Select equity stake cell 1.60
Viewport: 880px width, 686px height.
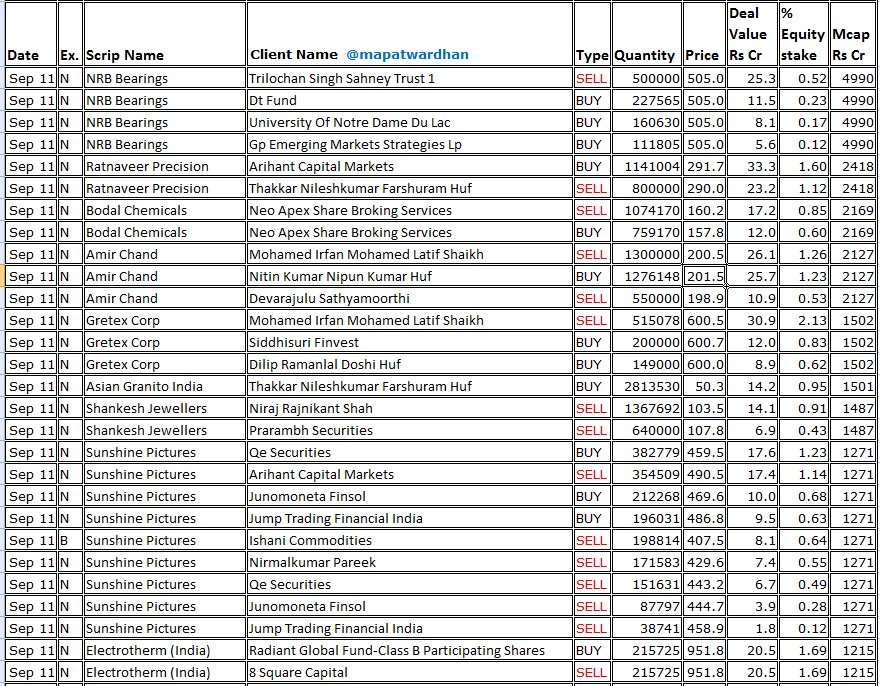[x=804, y=166]
